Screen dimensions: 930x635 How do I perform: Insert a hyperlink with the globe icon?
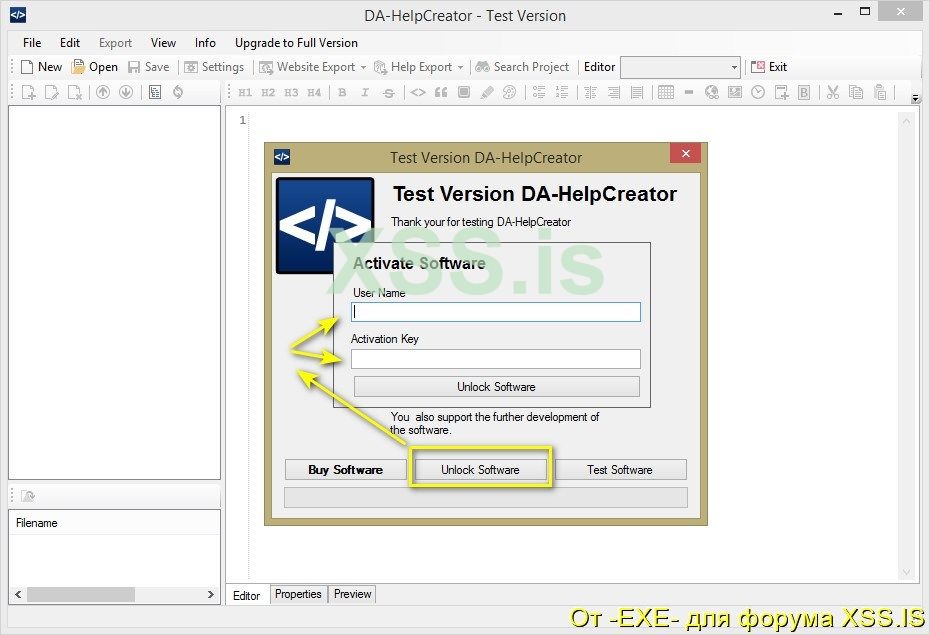pos(712,92)
